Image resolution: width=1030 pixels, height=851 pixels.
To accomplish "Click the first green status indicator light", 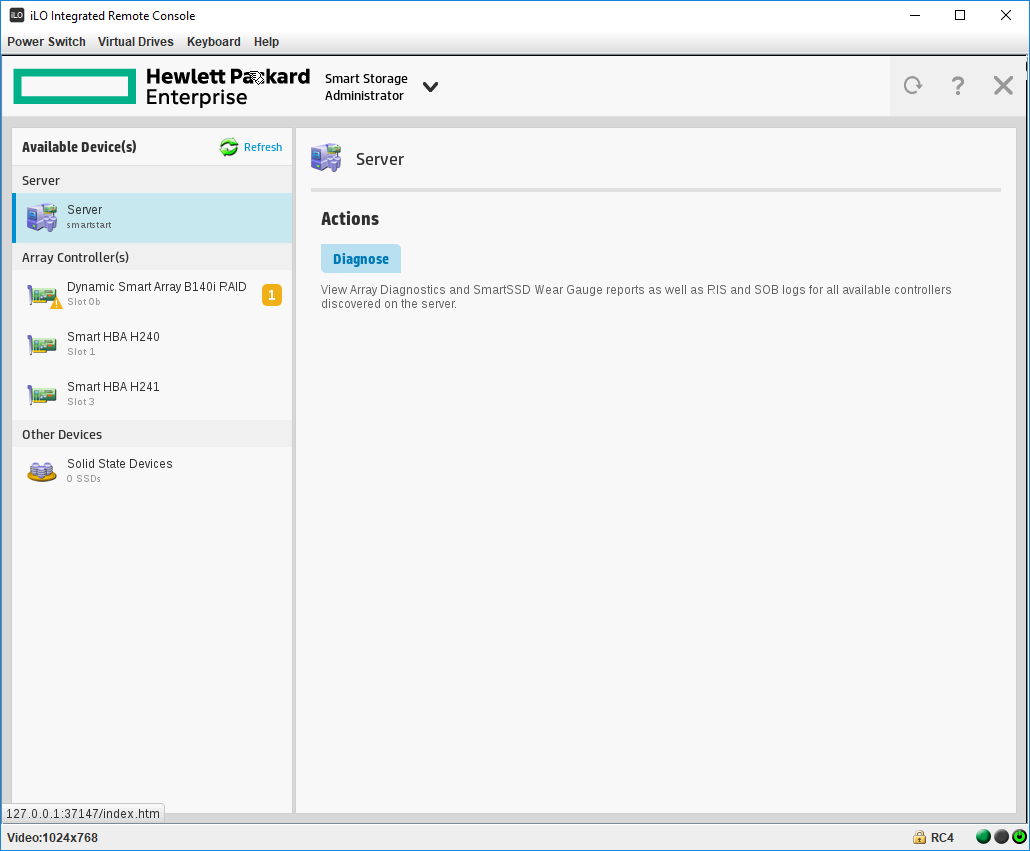I will click(983, 837).
